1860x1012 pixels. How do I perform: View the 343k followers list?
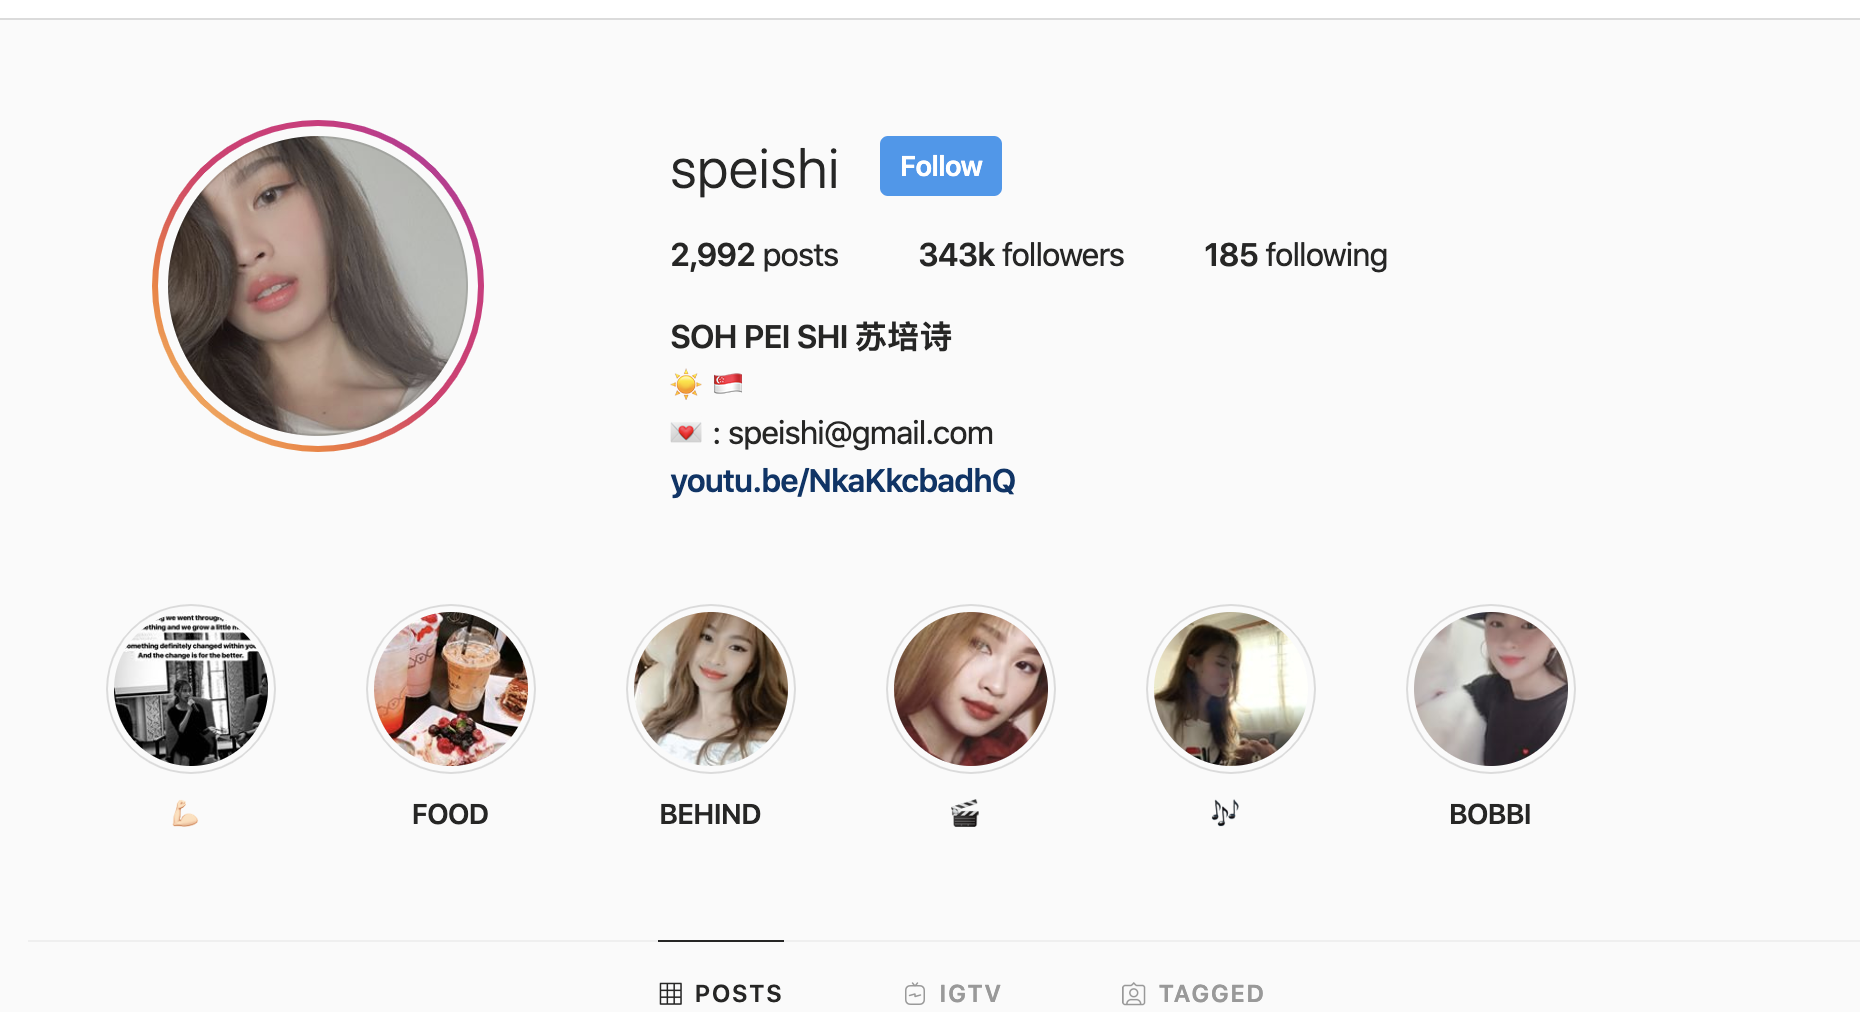pos(1021,255)
